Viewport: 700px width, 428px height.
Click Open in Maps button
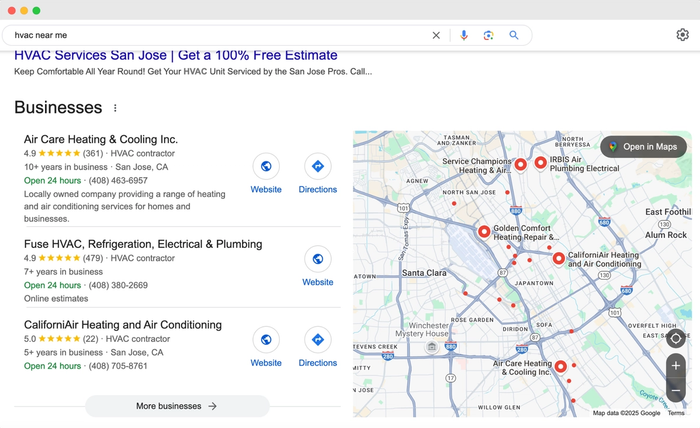(x=644, y=147)
